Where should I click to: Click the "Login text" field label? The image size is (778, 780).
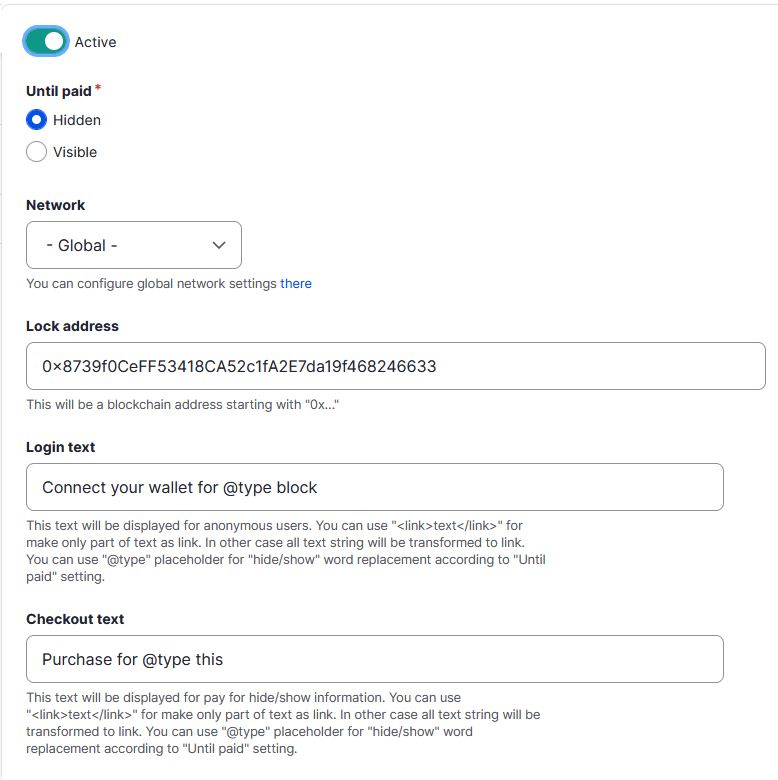tap(60, 447)
